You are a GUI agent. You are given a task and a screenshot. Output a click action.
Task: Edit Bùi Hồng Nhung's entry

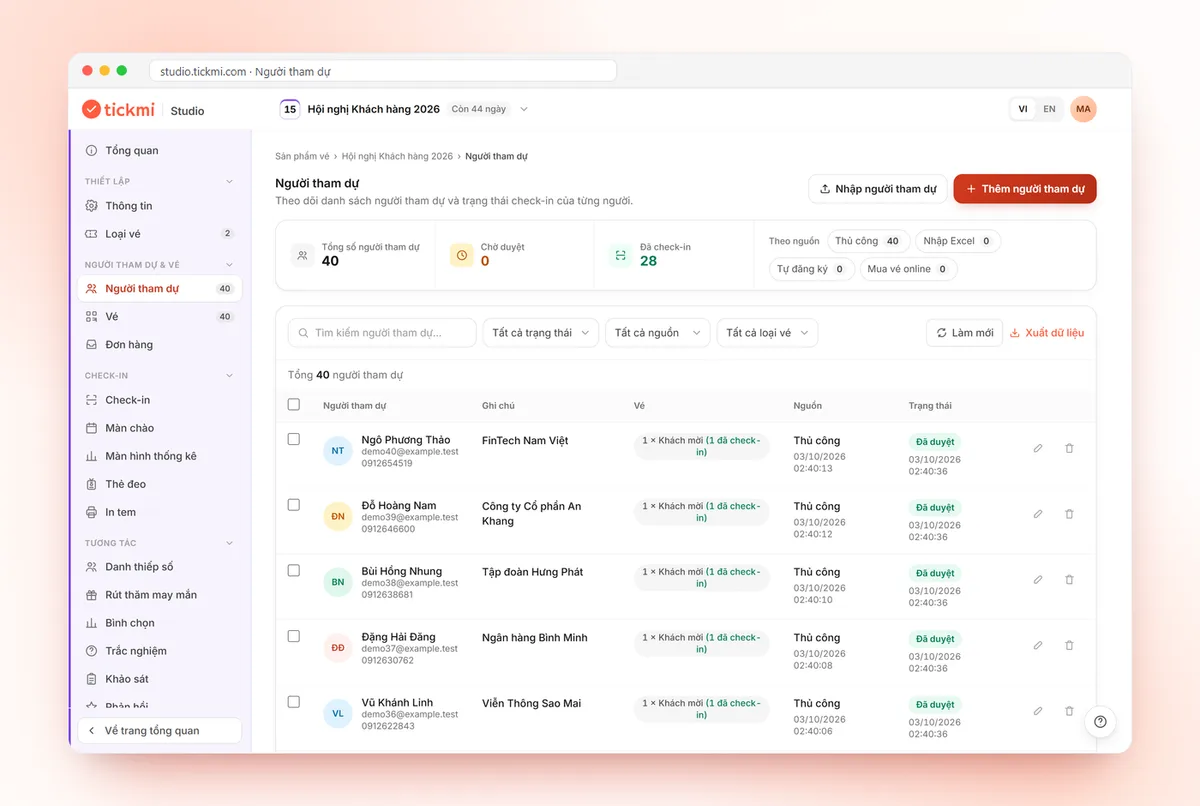1038,580
